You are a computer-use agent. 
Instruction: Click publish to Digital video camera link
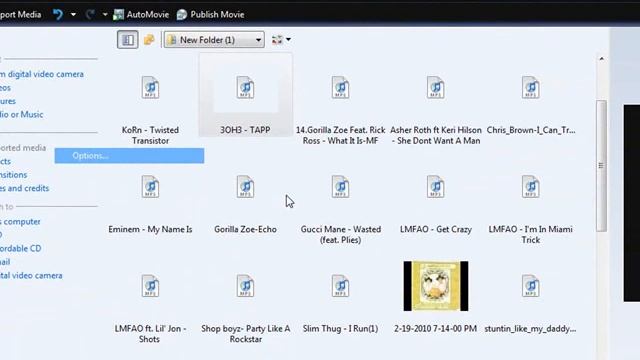(31, 276)
